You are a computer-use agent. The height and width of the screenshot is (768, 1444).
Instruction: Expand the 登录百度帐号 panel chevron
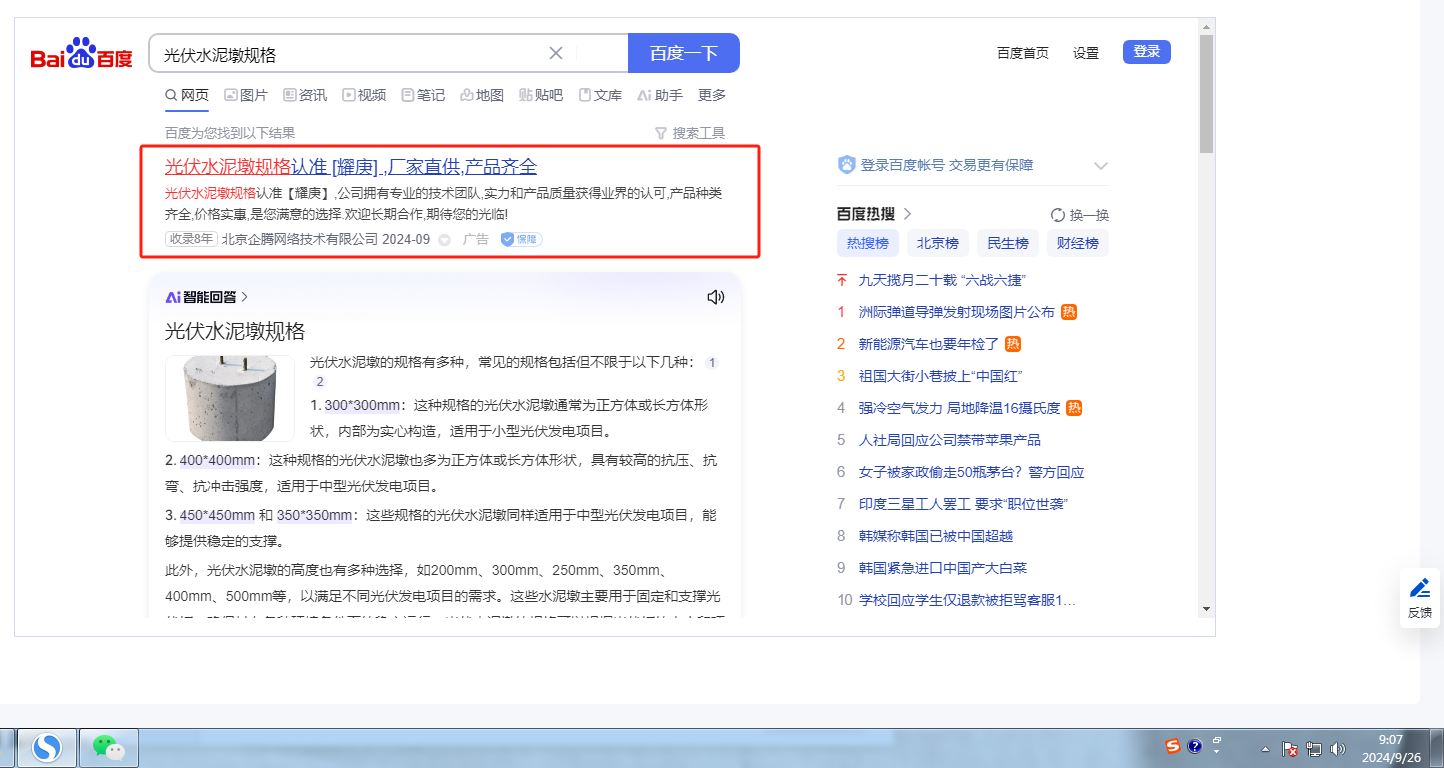point(1101,166)
